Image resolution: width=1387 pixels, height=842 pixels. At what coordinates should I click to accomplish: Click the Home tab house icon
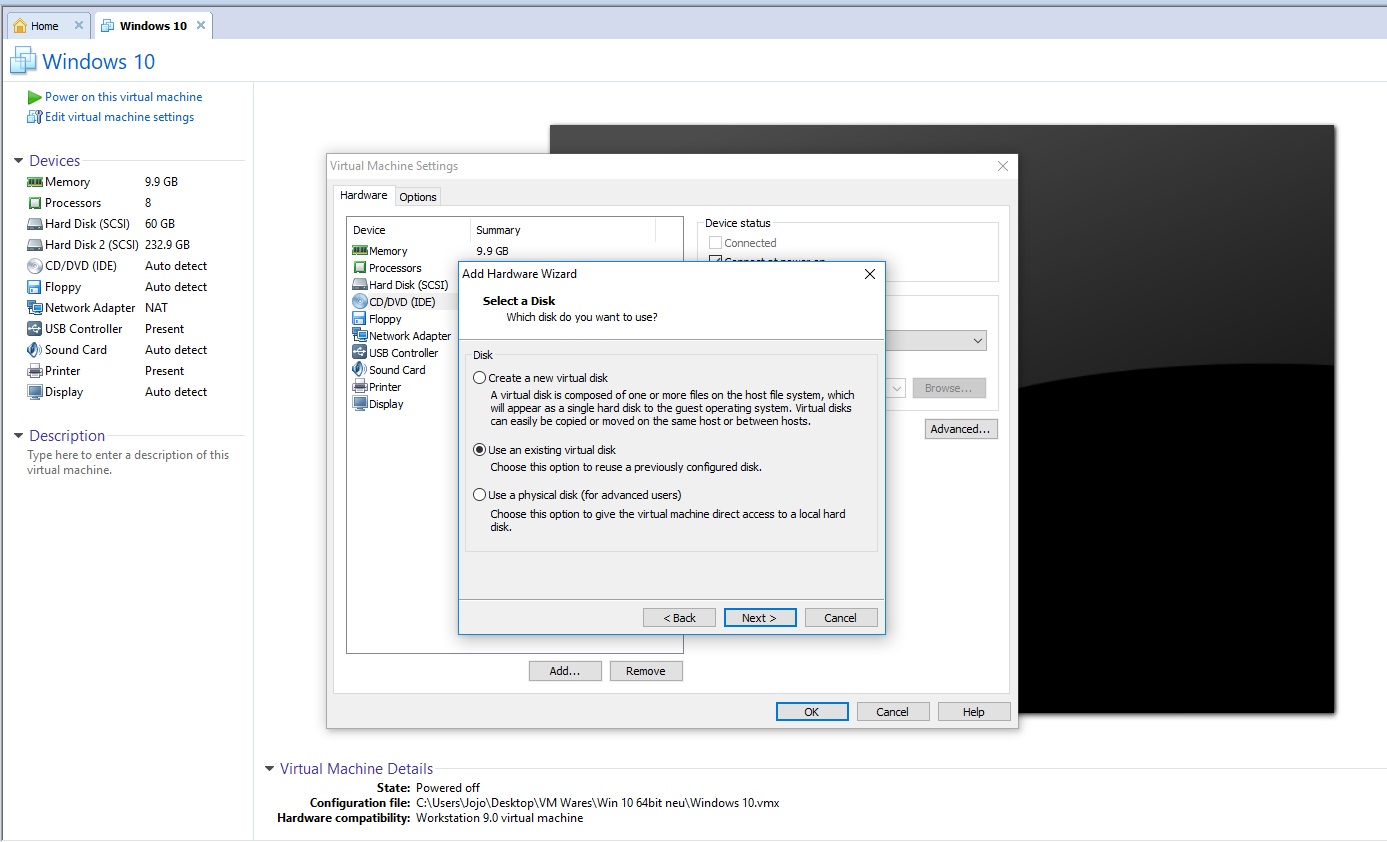pyautogui.click(x=20, y=26)
